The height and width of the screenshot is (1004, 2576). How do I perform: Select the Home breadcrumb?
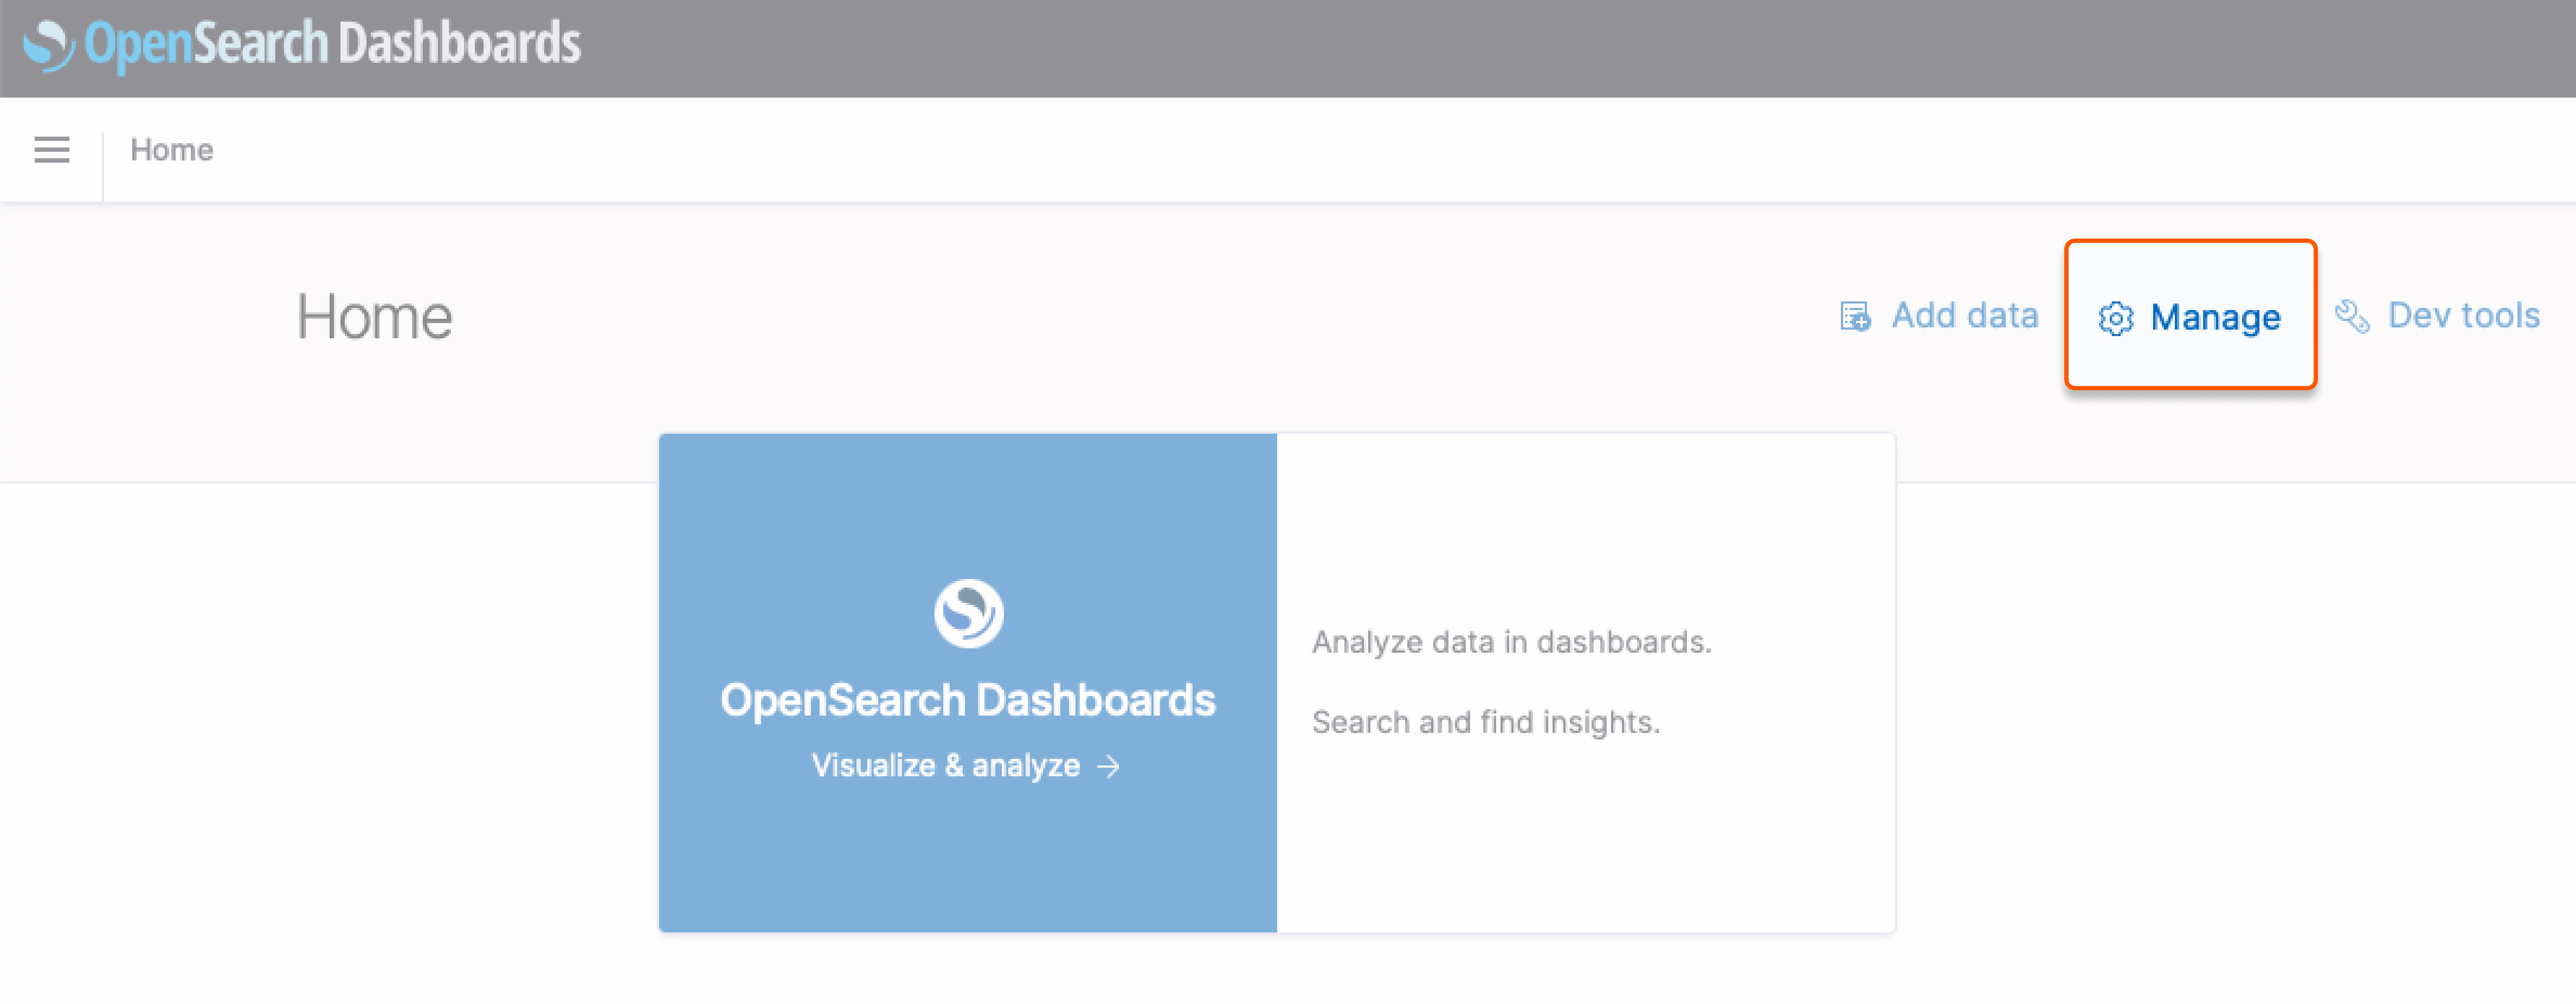(x=172, y=149)
